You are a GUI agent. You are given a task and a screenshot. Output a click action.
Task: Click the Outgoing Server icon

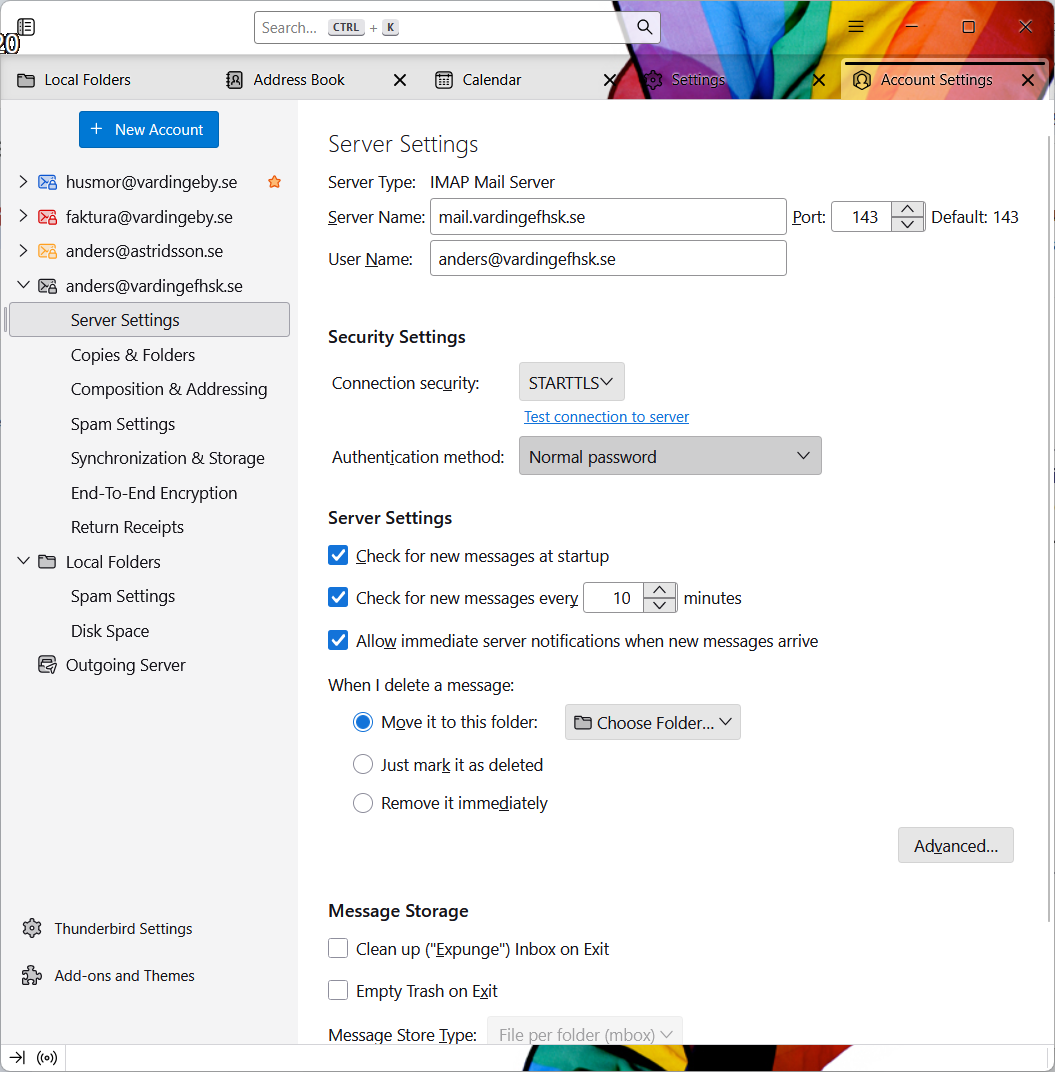(47, 665)
